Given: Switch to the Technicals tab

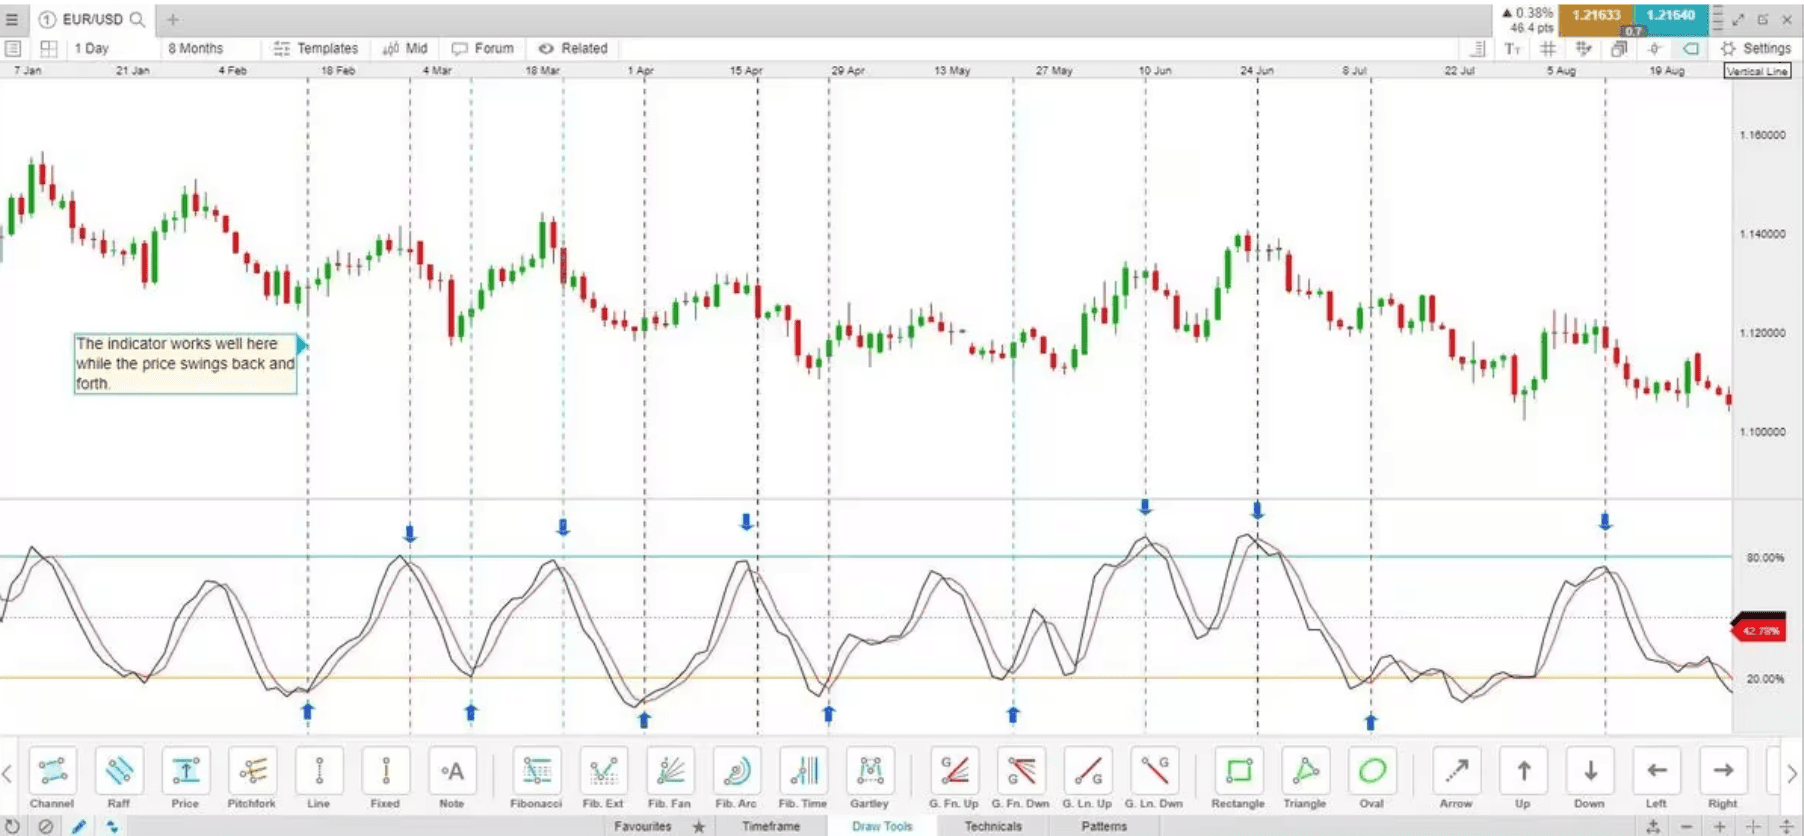Looking at the screenshot, I should click(992, 826).
